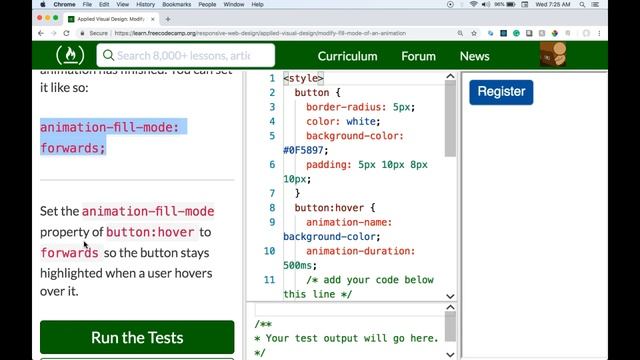640x360 pixels.
Task: Open the Curriculum nav link
Action: tap(347, 56)
